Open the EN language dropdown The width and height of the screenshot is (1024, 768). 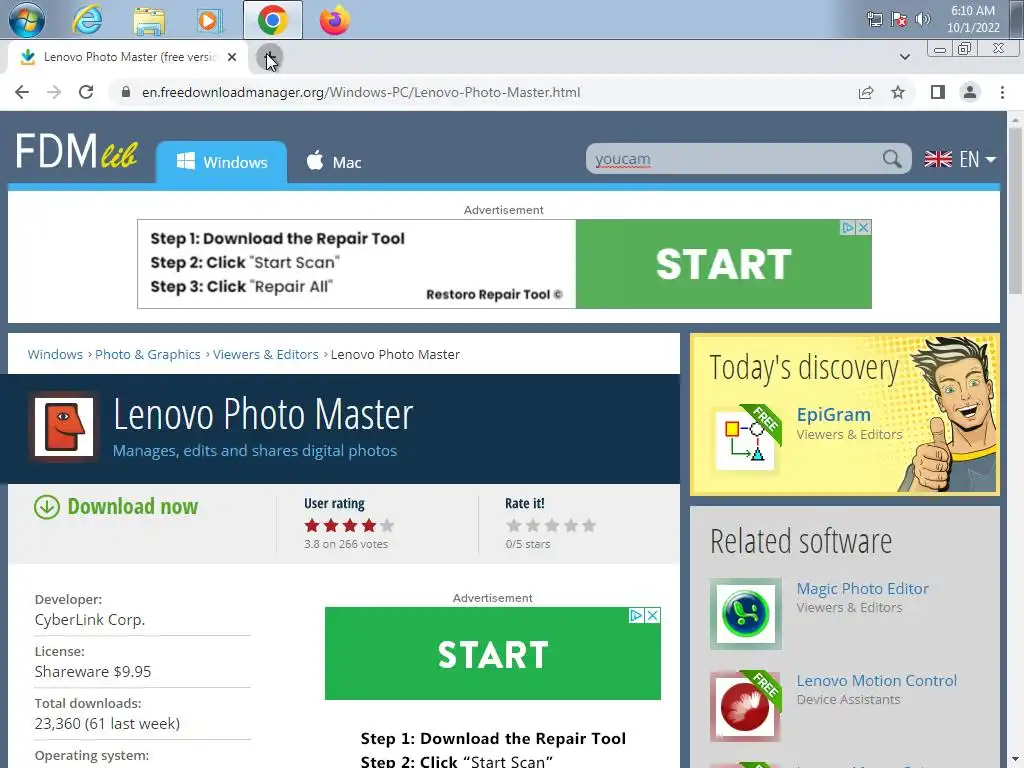pos(960,159)
